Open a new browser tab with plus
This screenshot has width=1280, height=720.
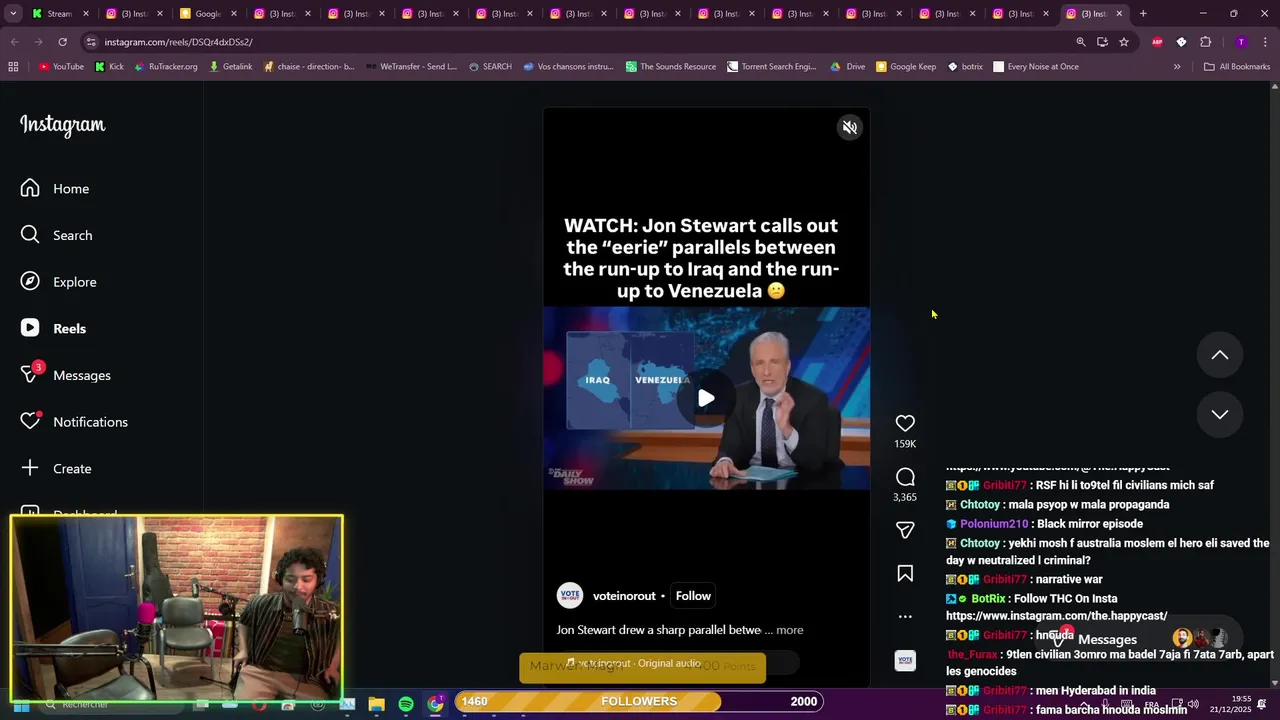point(1143,14)
